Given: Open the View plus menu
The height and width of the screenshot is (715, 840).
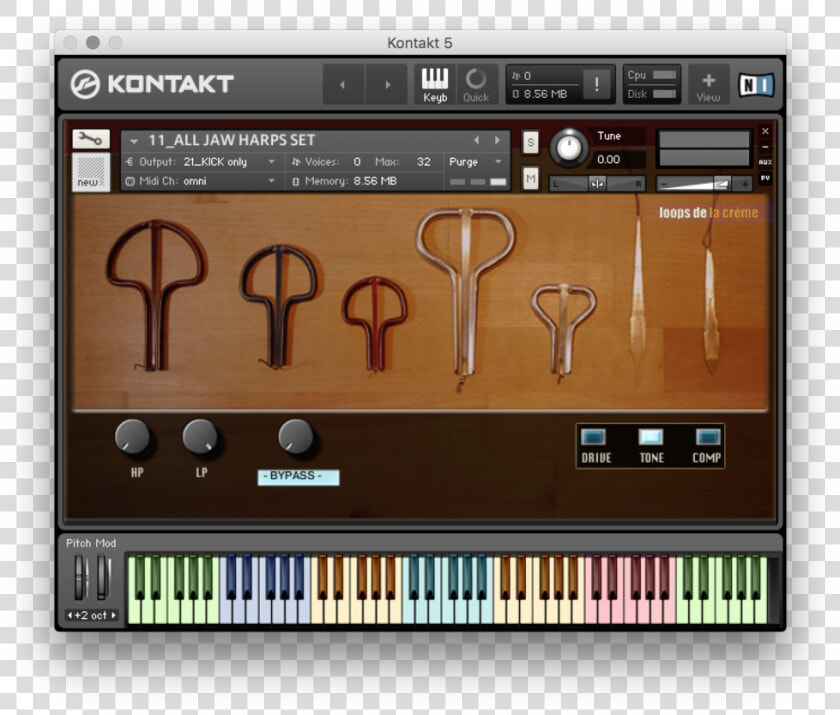Looking at the screenshot, I should [708, 85].
